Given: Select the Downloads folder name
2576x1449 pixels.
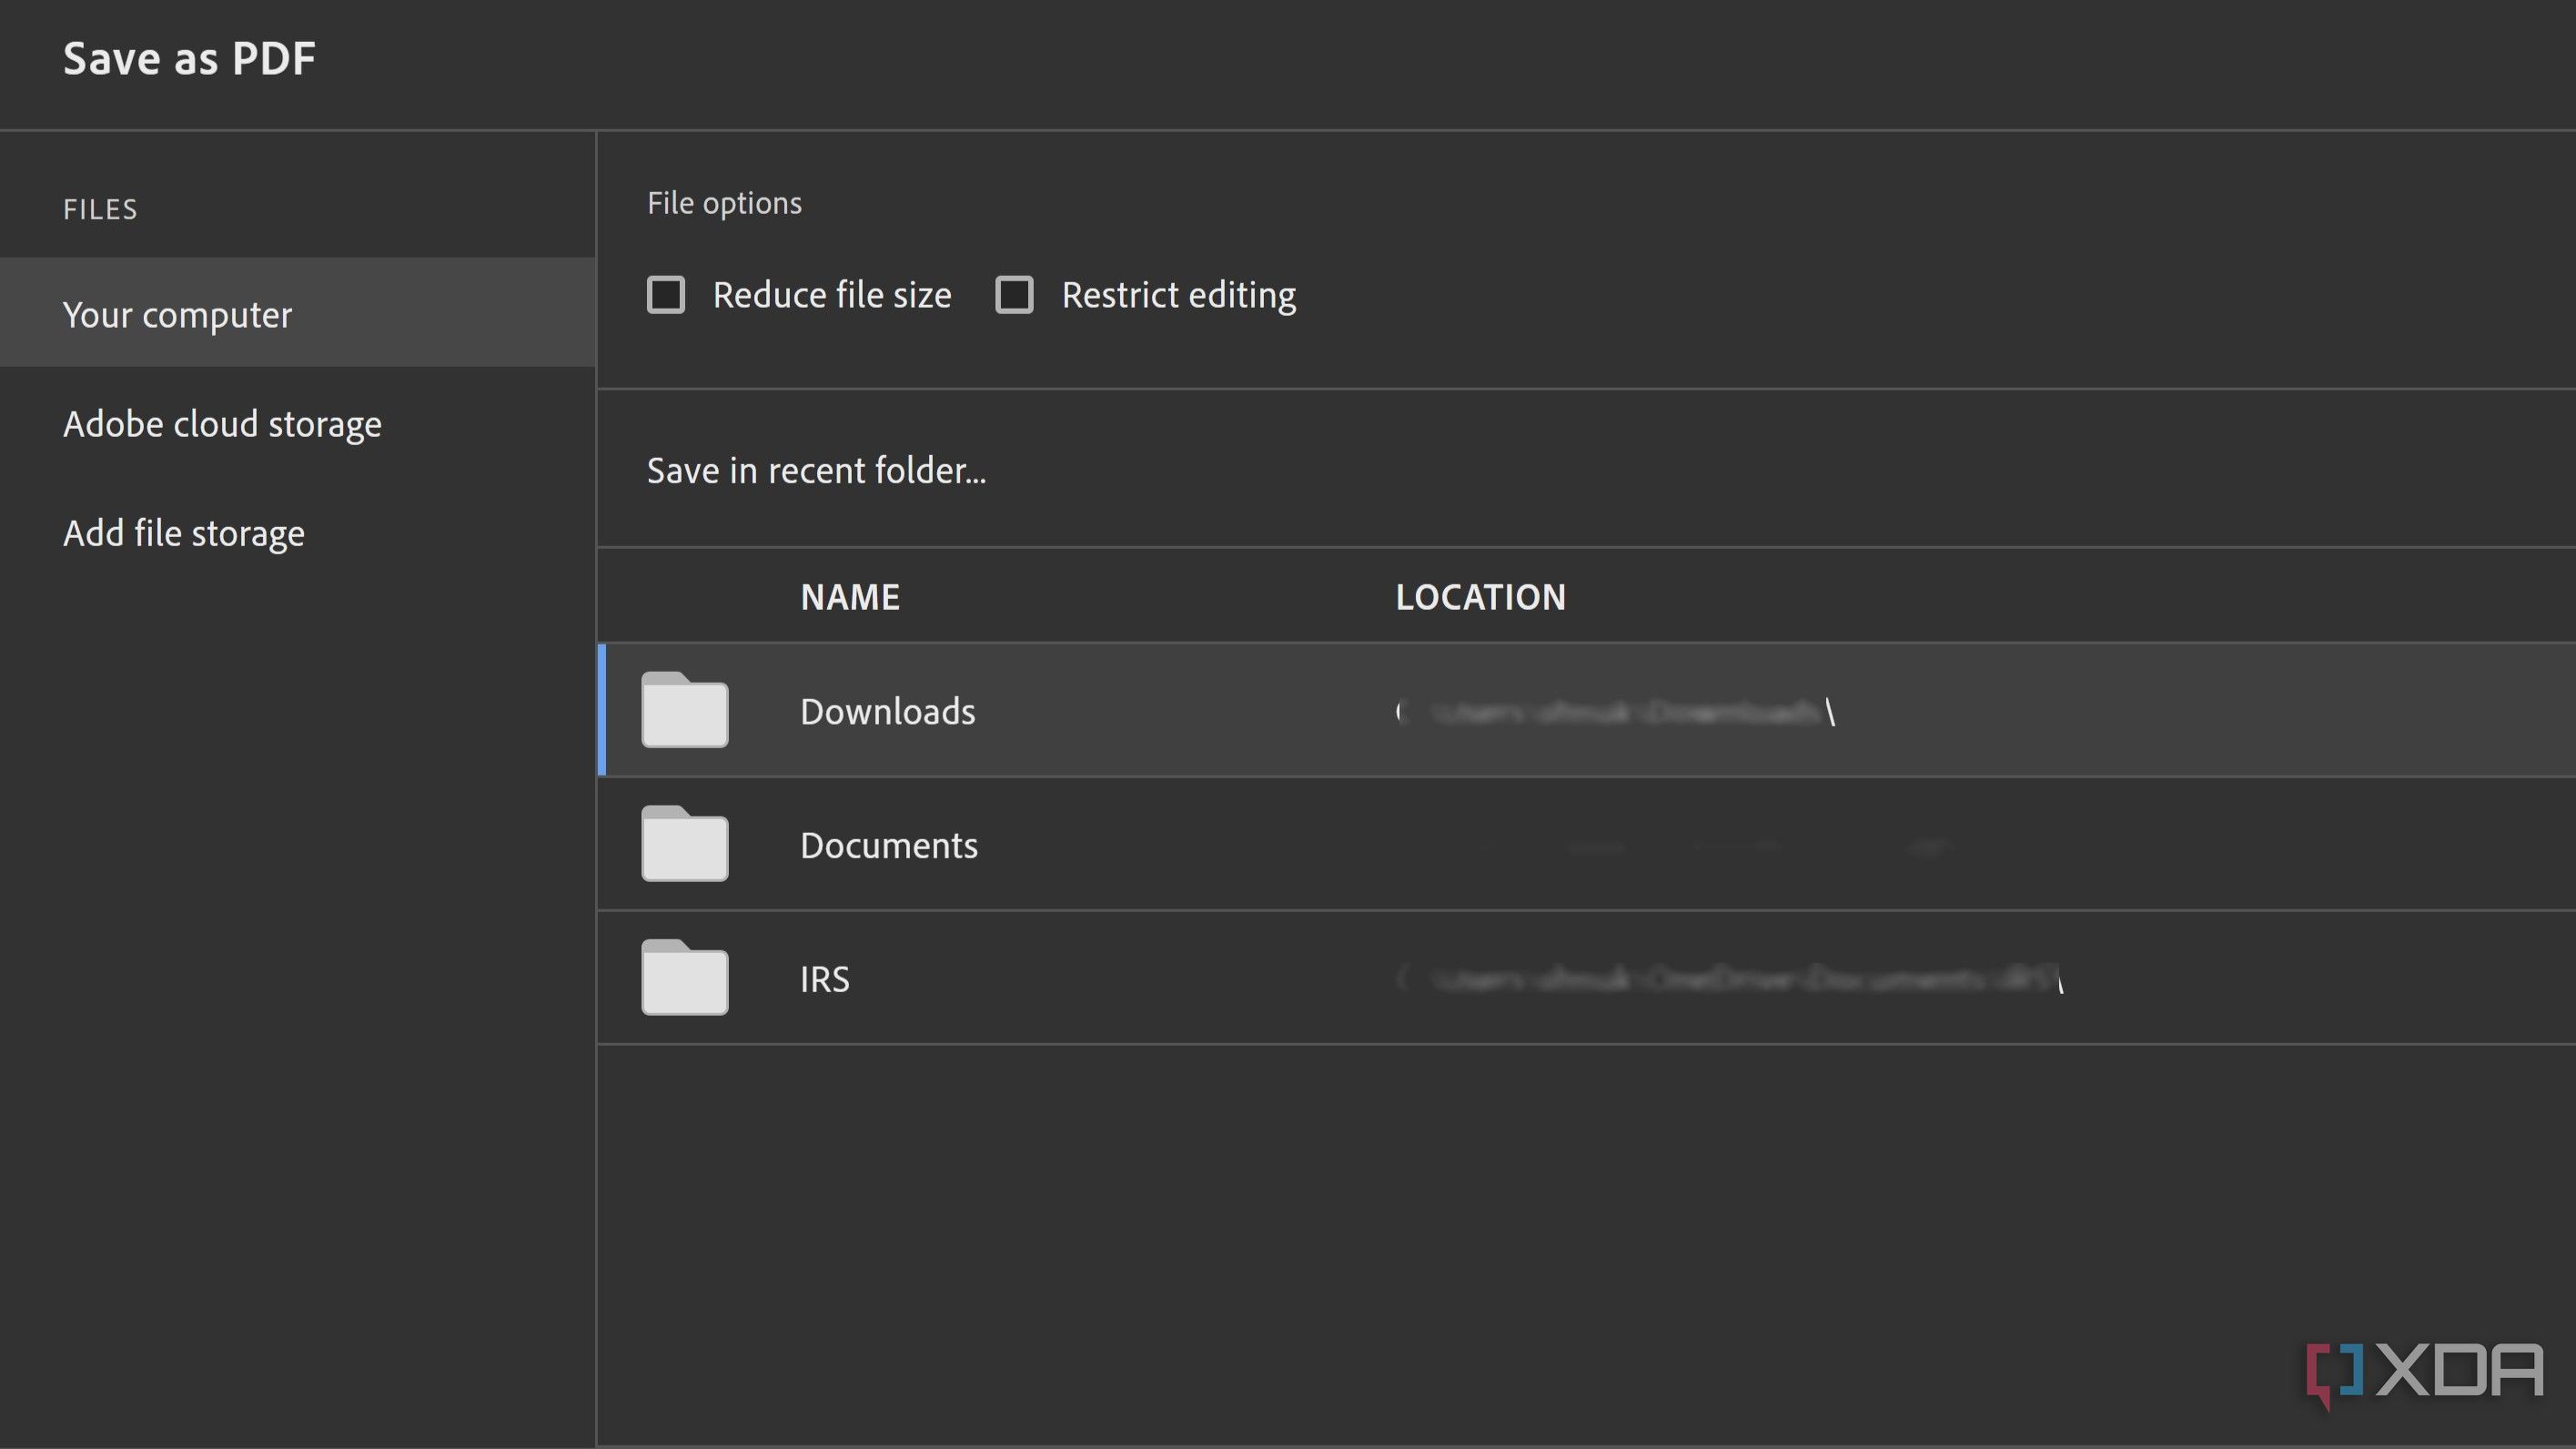Looking at the screenshot, I should (888, 711).
